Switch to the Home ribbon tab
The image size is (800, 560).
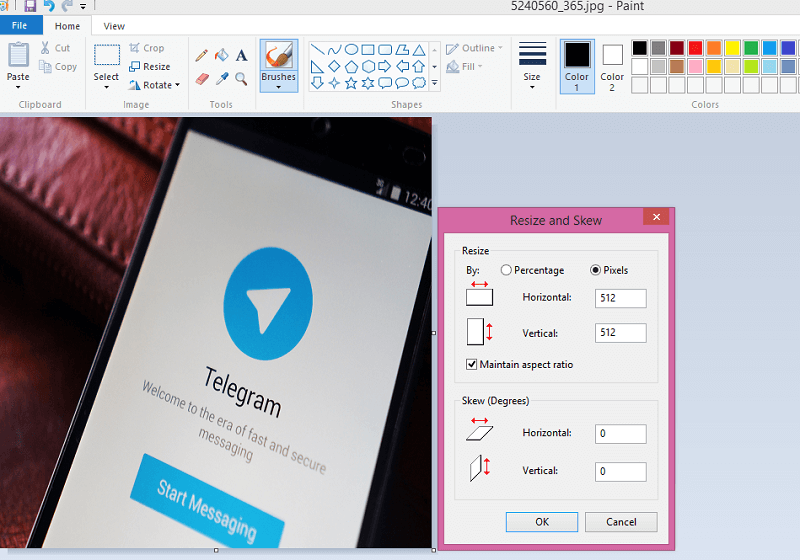tap(67, 26)
